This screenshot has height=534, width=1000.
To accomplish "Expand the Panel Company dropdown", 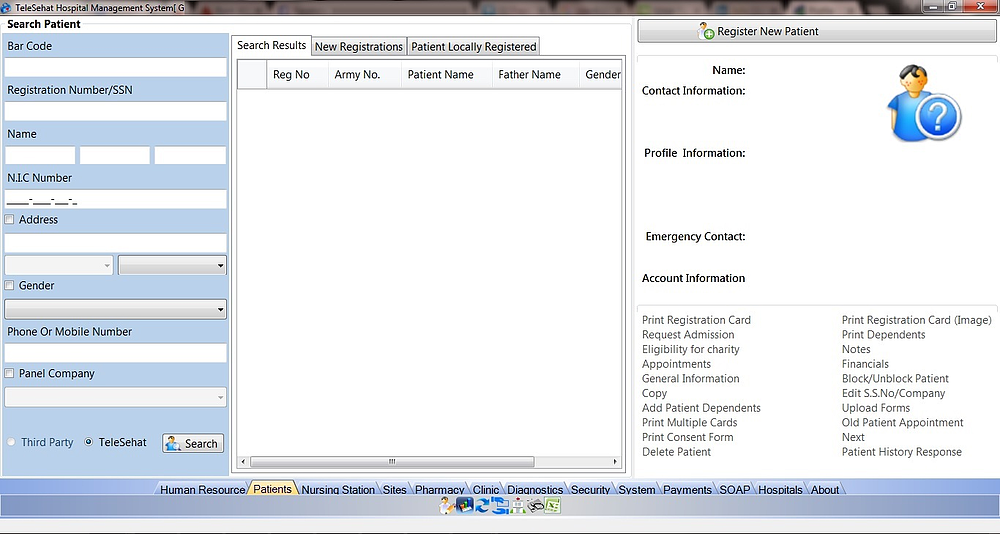I will tap(115, 397).
